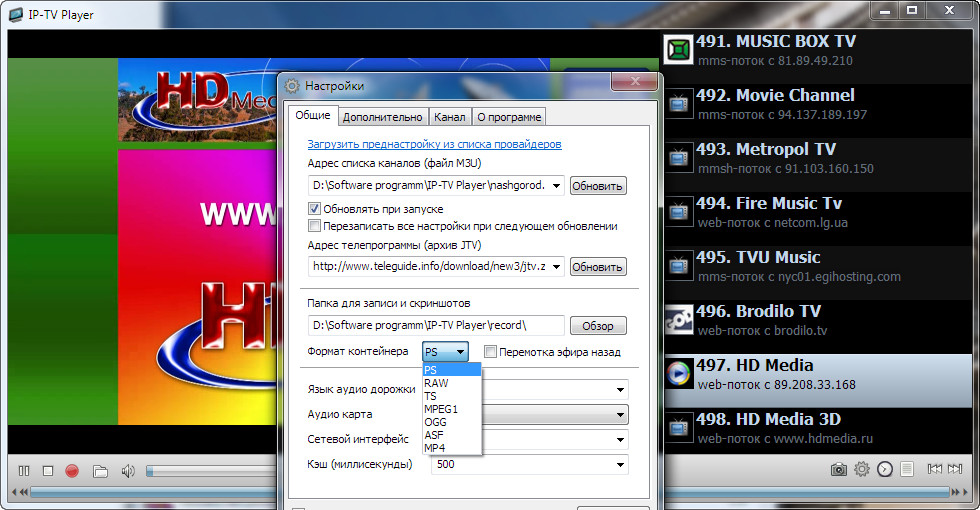Select ASF container format
The height and width of the screenshot is (510, 980).
[x=452, y=435]
